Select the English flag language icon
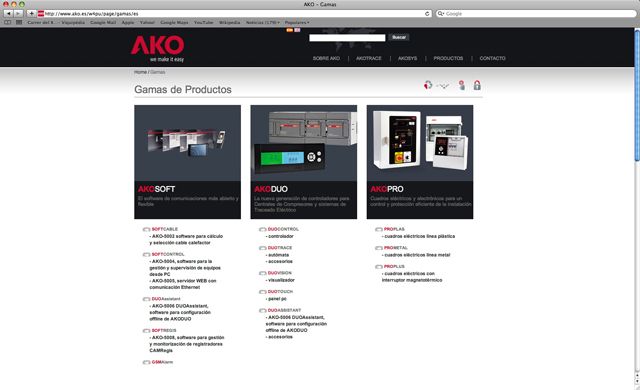Image resolution: width=640 pixels, height=390 pixels. (x=297, y=30)
